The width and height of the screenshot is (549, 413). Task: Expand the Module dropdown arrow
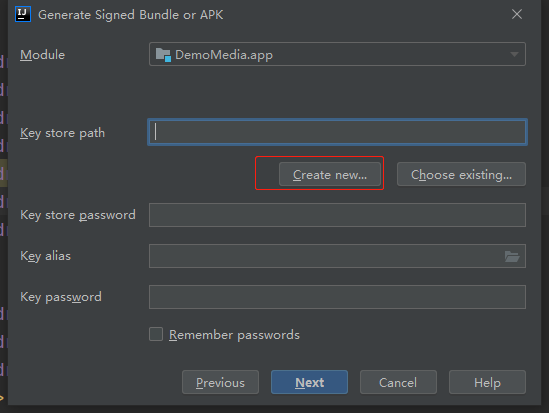(x=514, y=54)
